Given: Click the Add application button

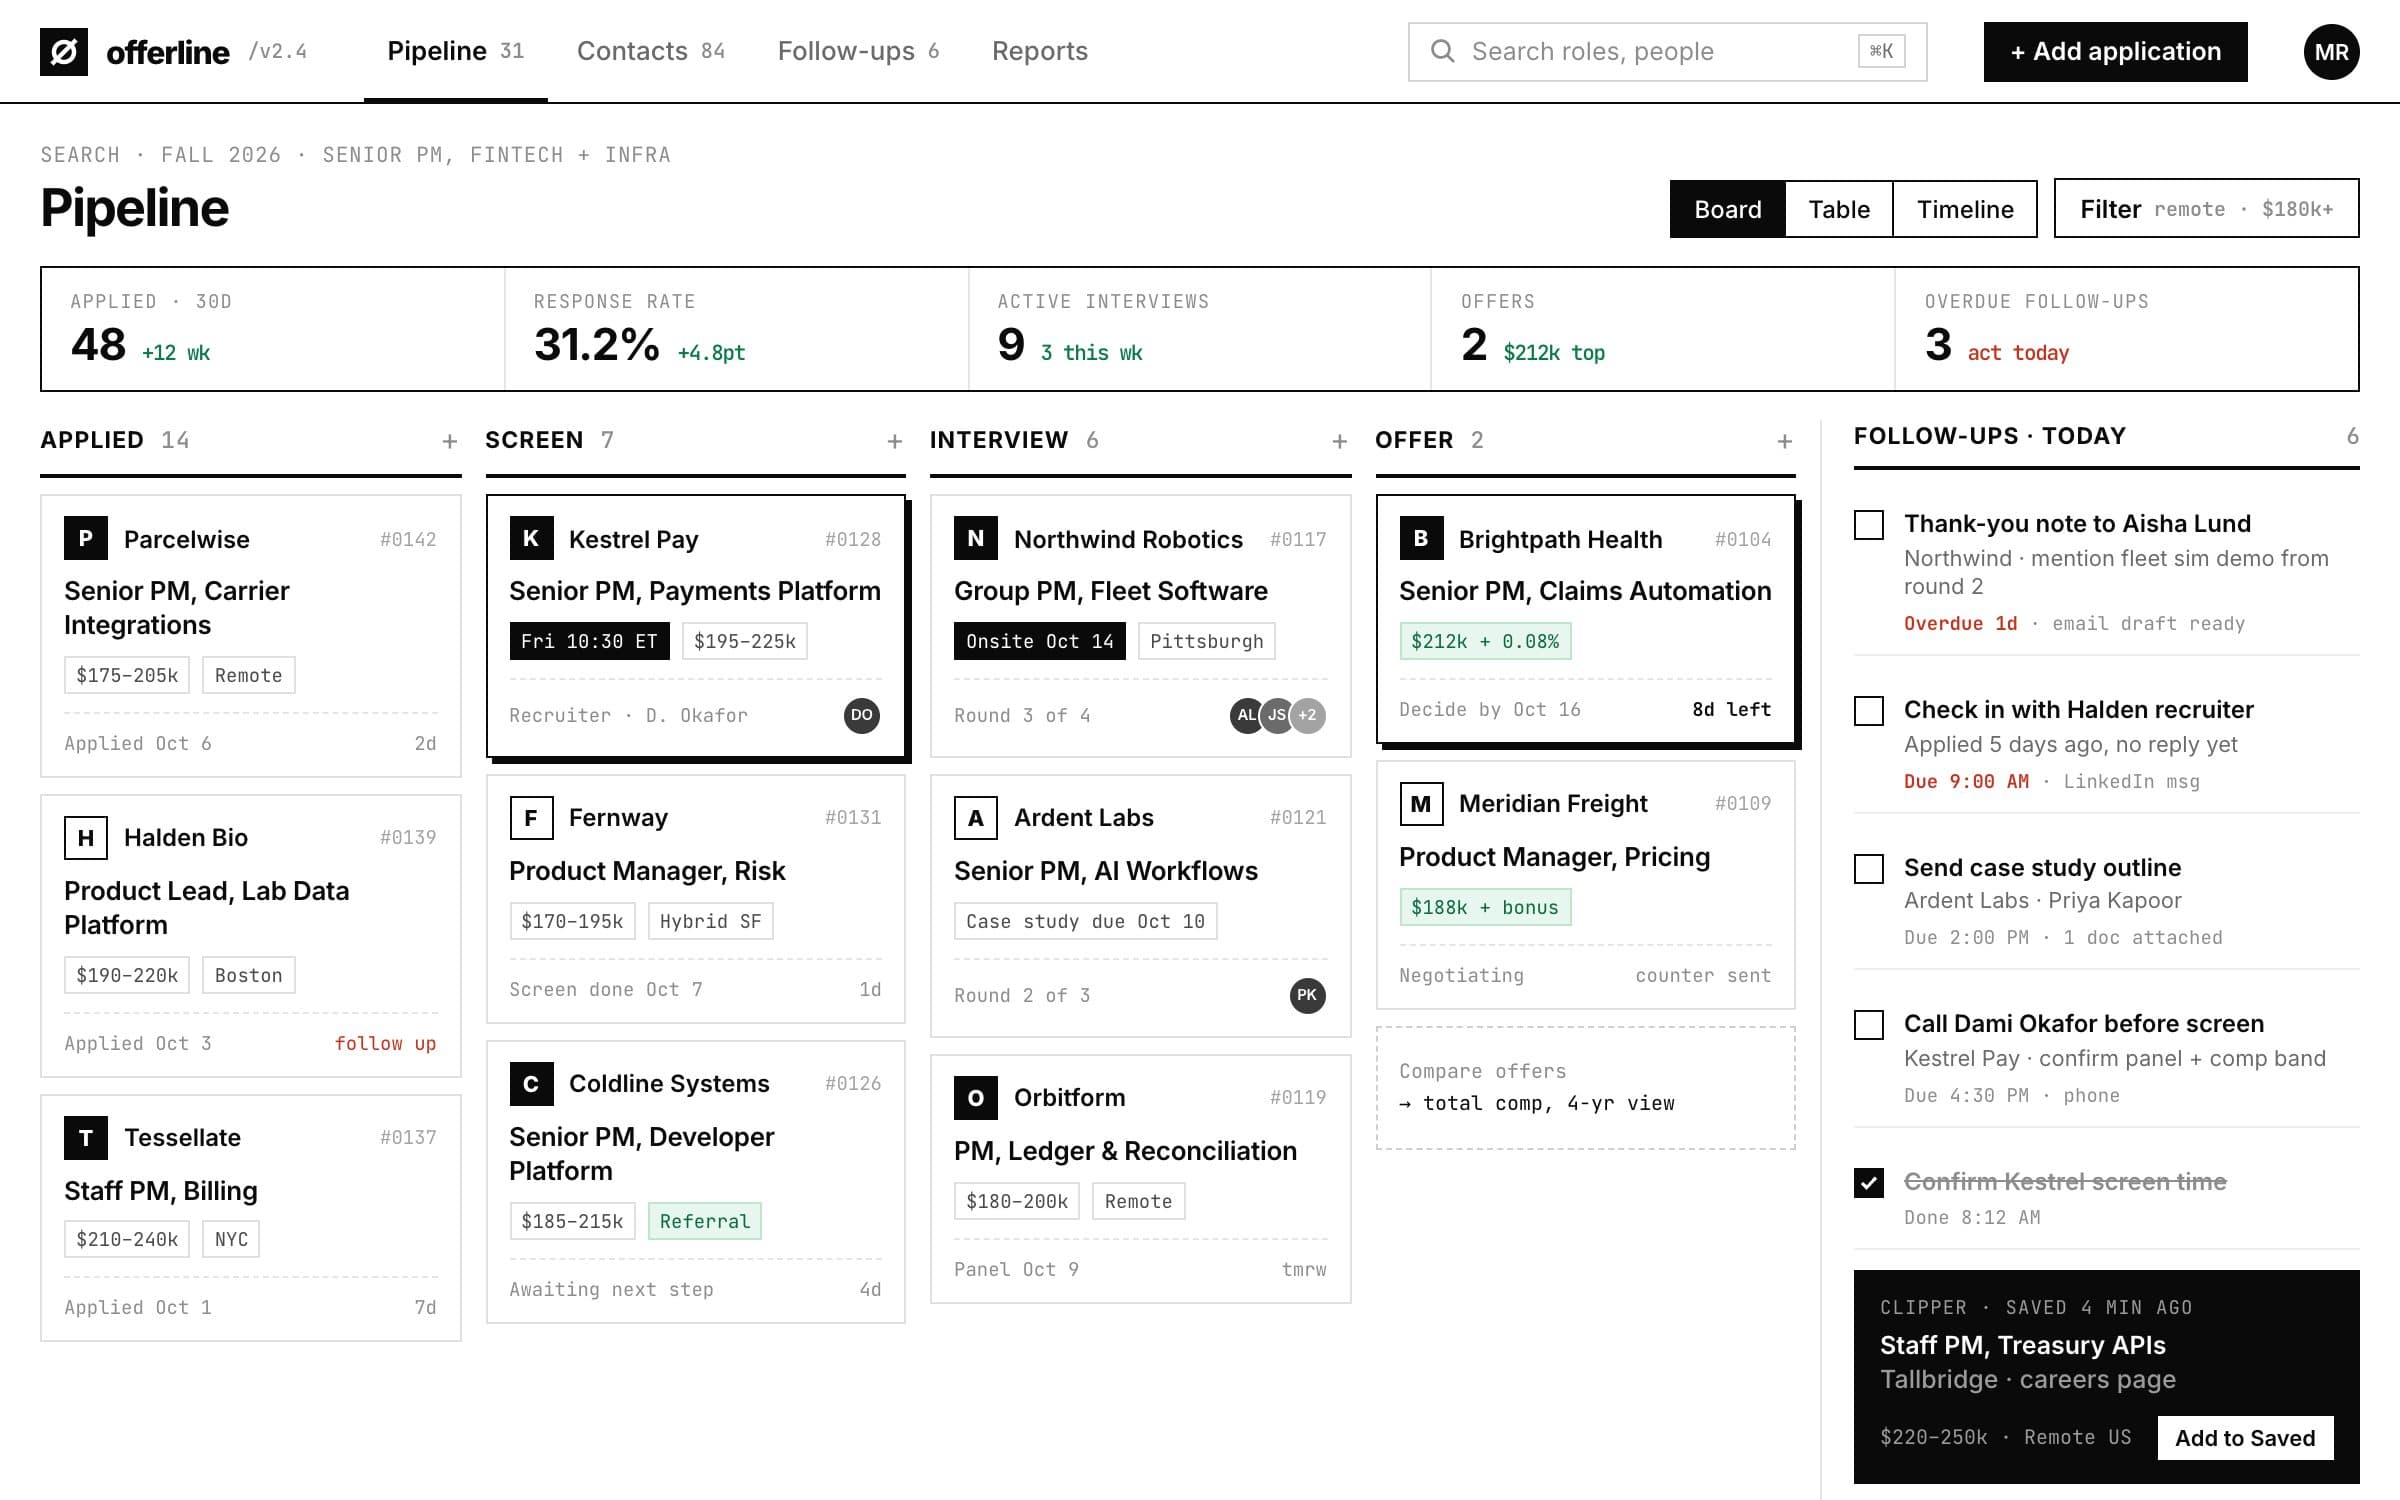Looking at the screenshot, I should click(2115, 52).
